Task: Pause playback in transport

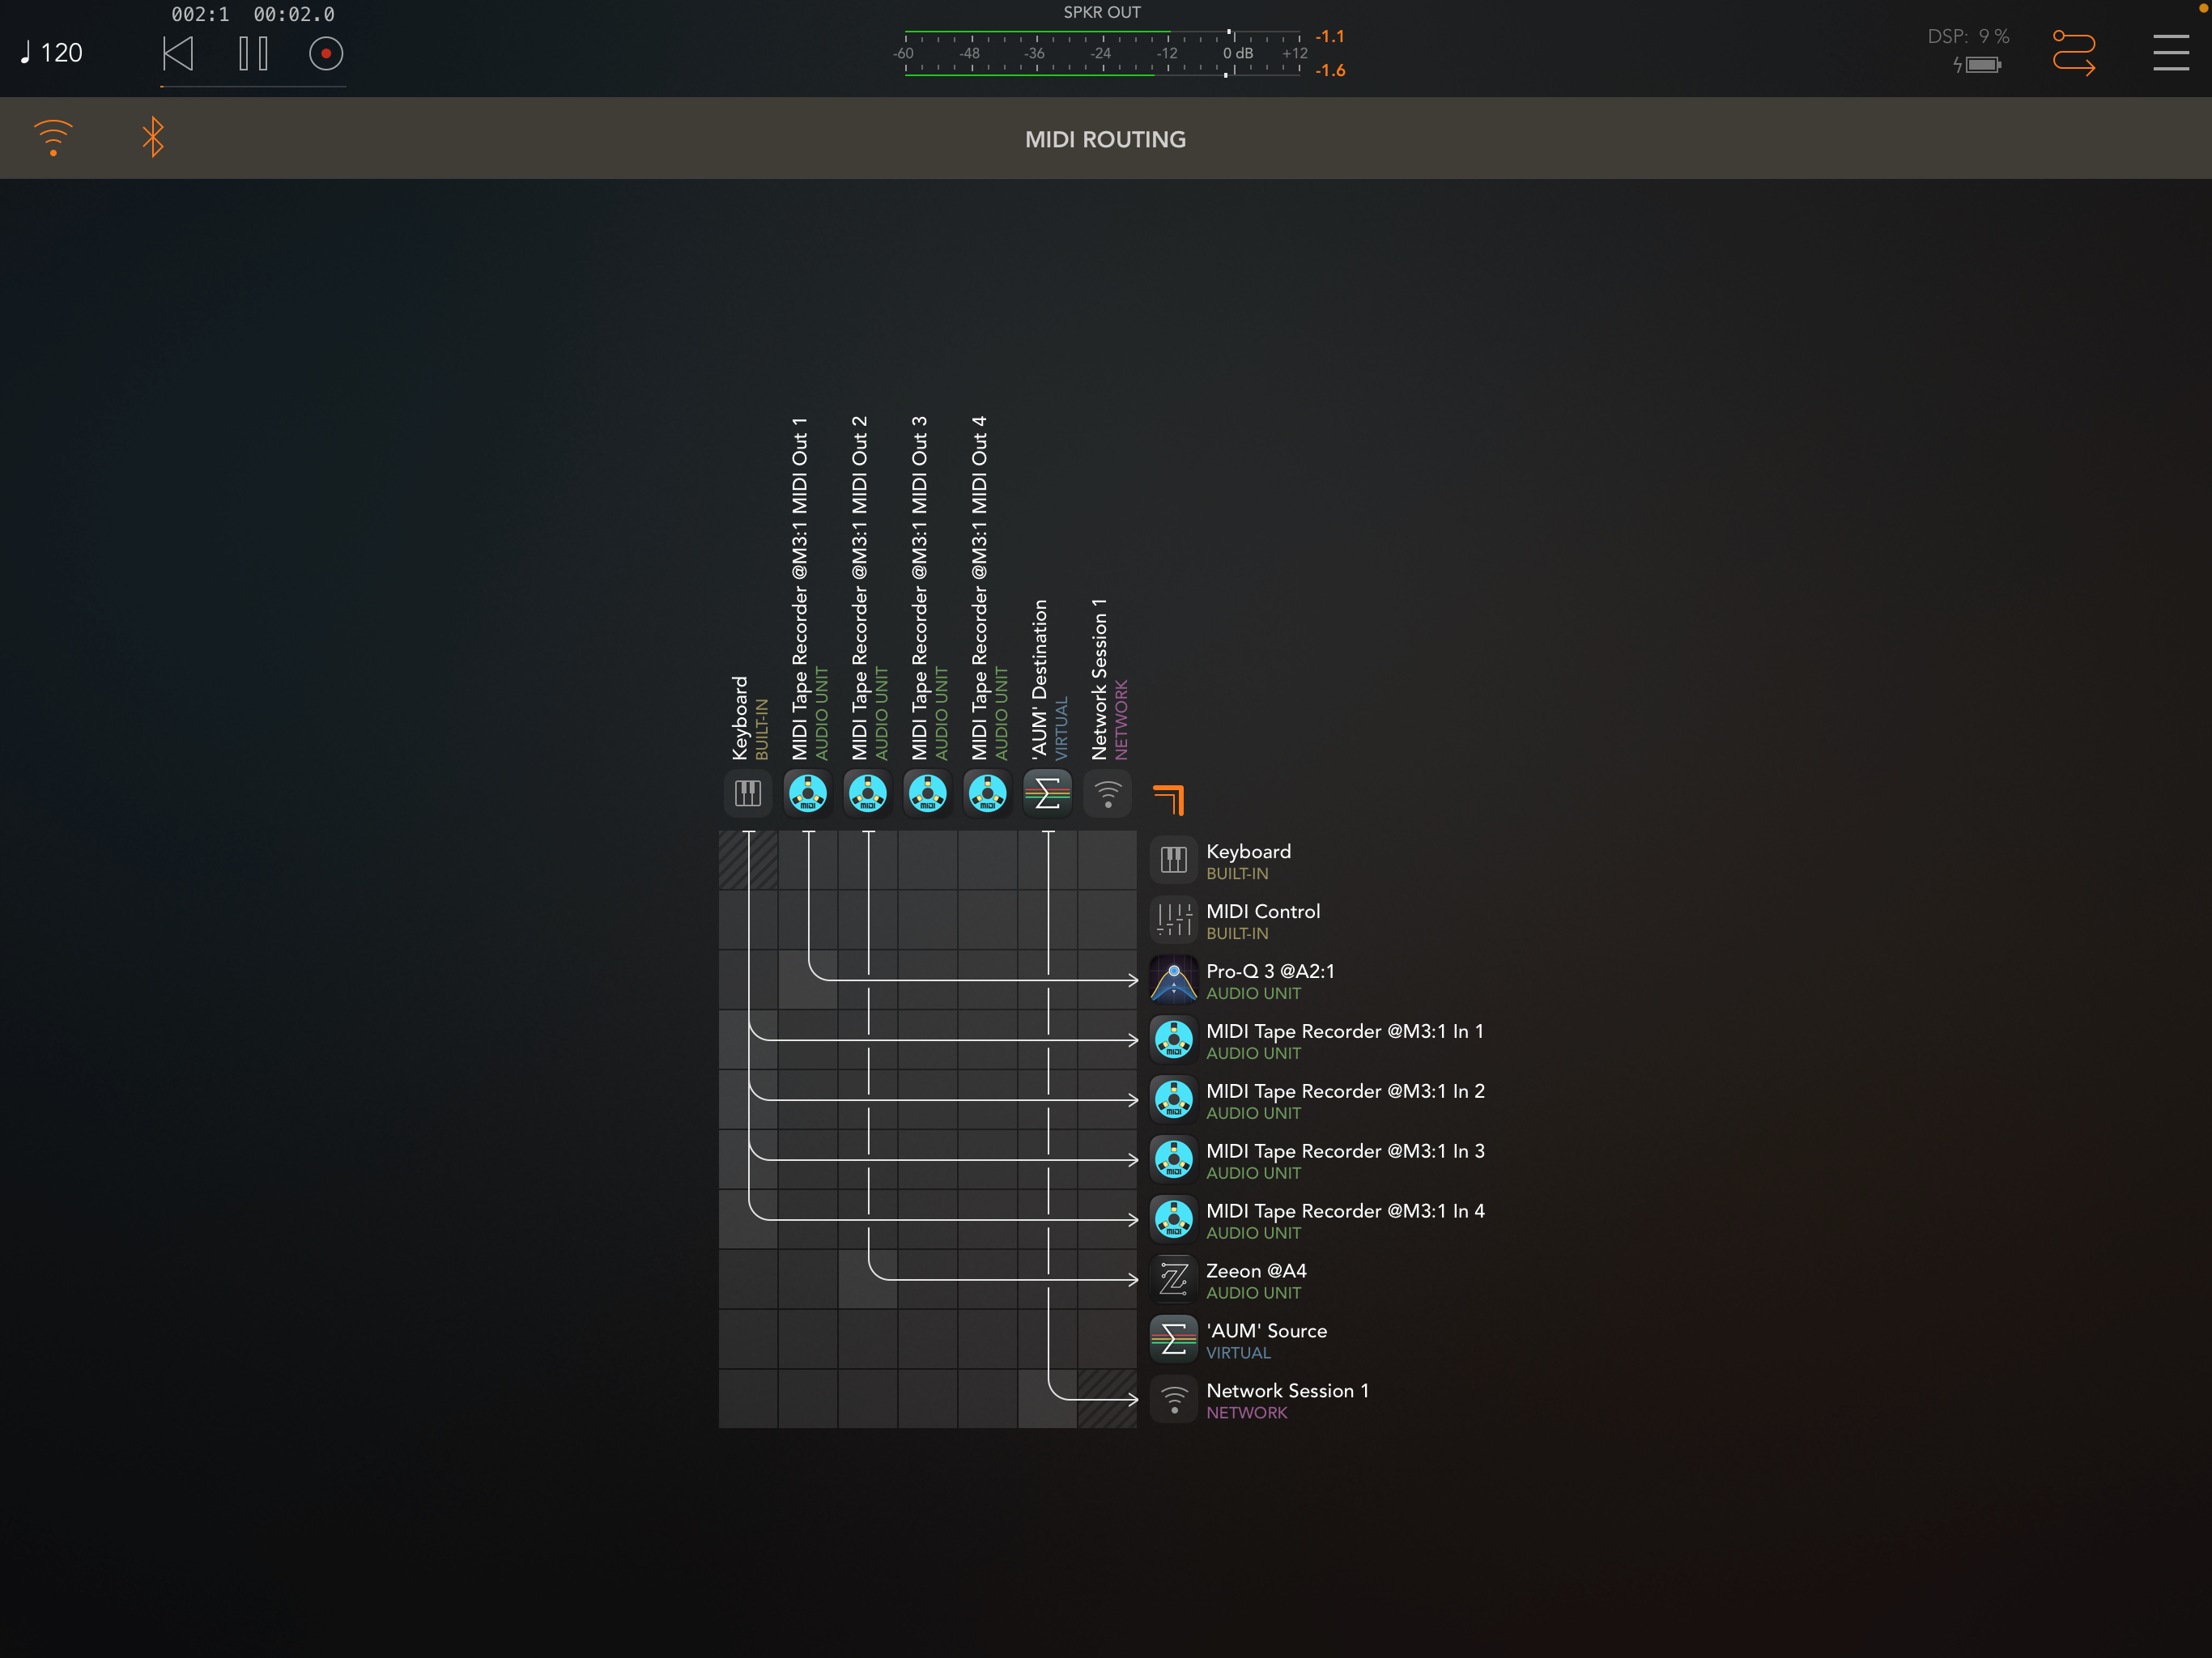Action: click(x=253, y=53)
